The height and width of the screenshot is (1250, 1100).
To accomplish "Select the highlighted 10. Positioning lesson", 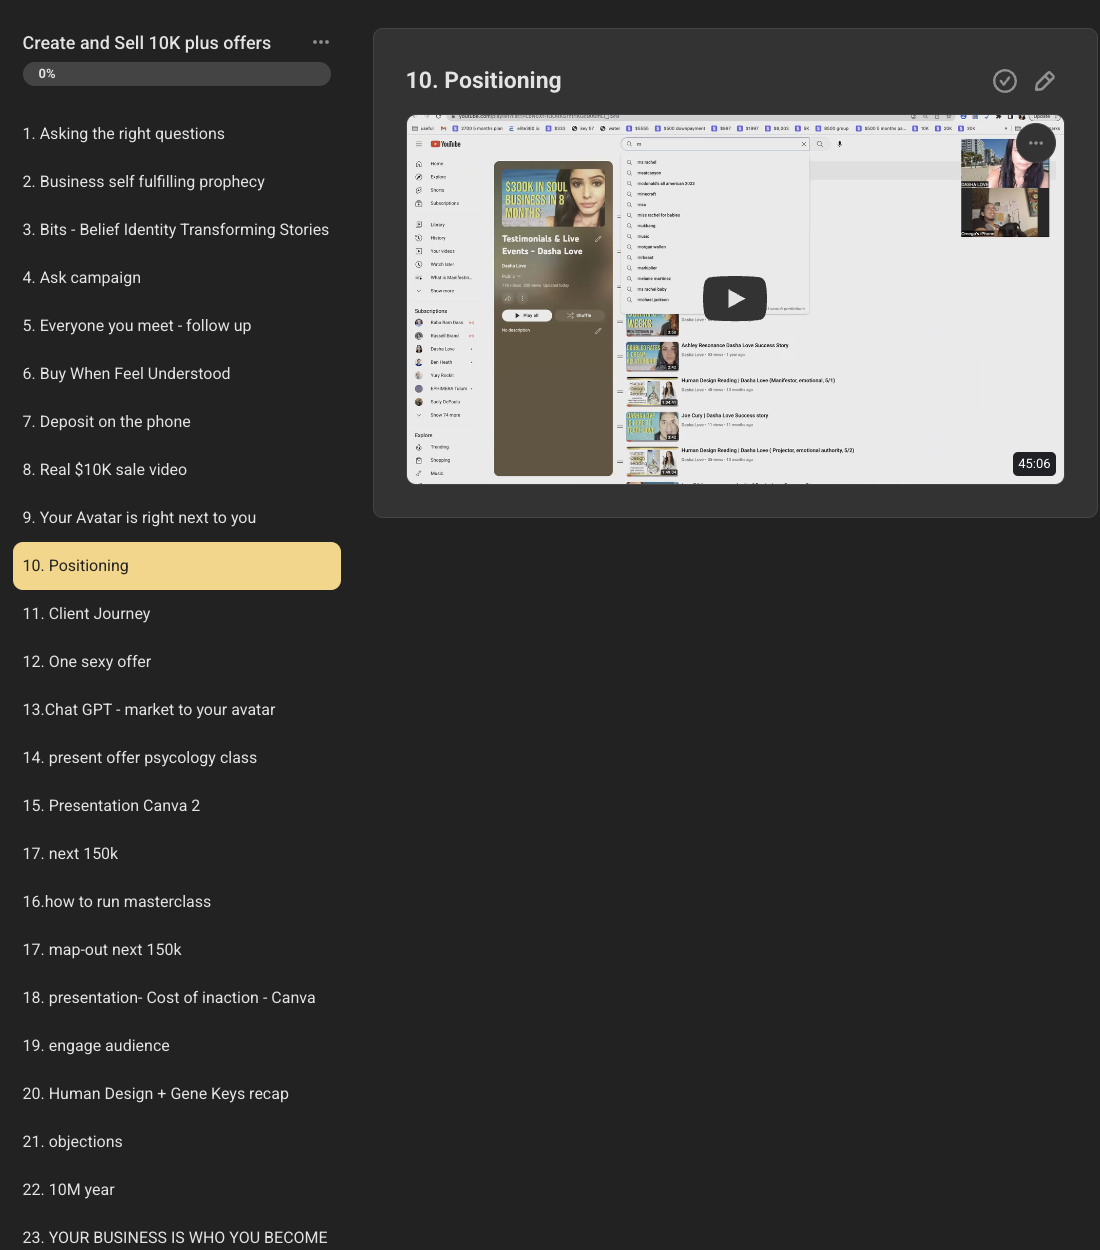I will click(177, 566).
